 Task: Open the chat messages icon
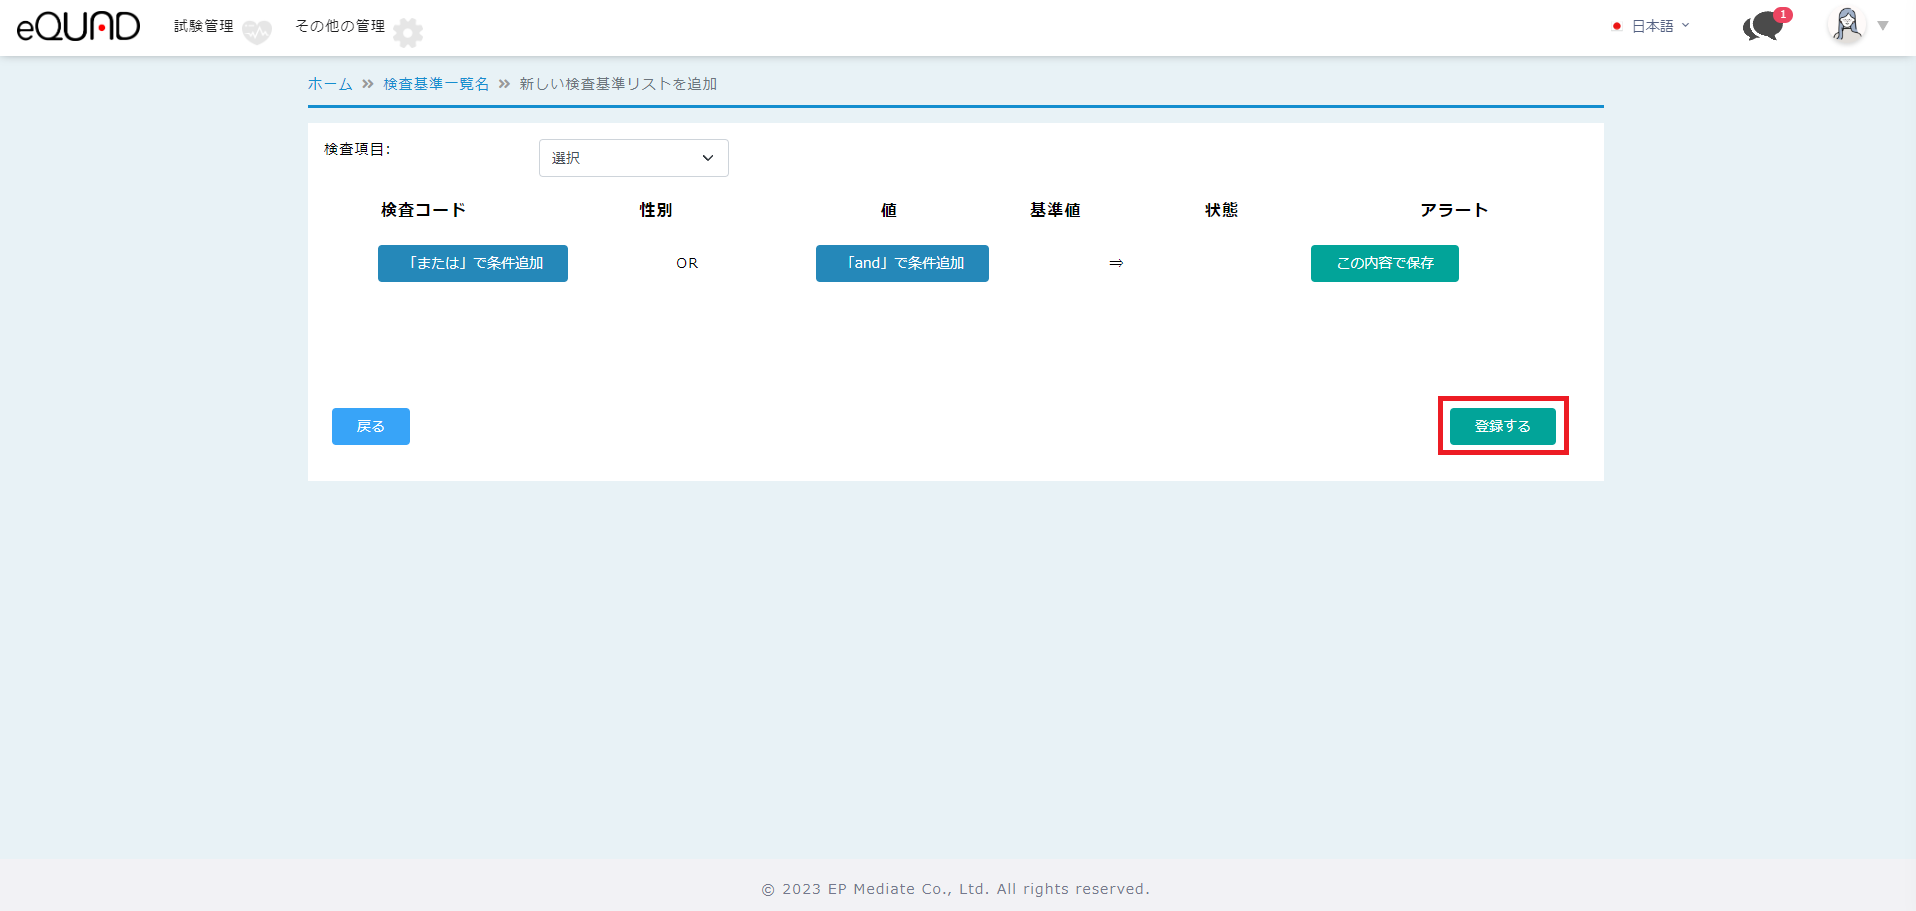[1761, 28]
